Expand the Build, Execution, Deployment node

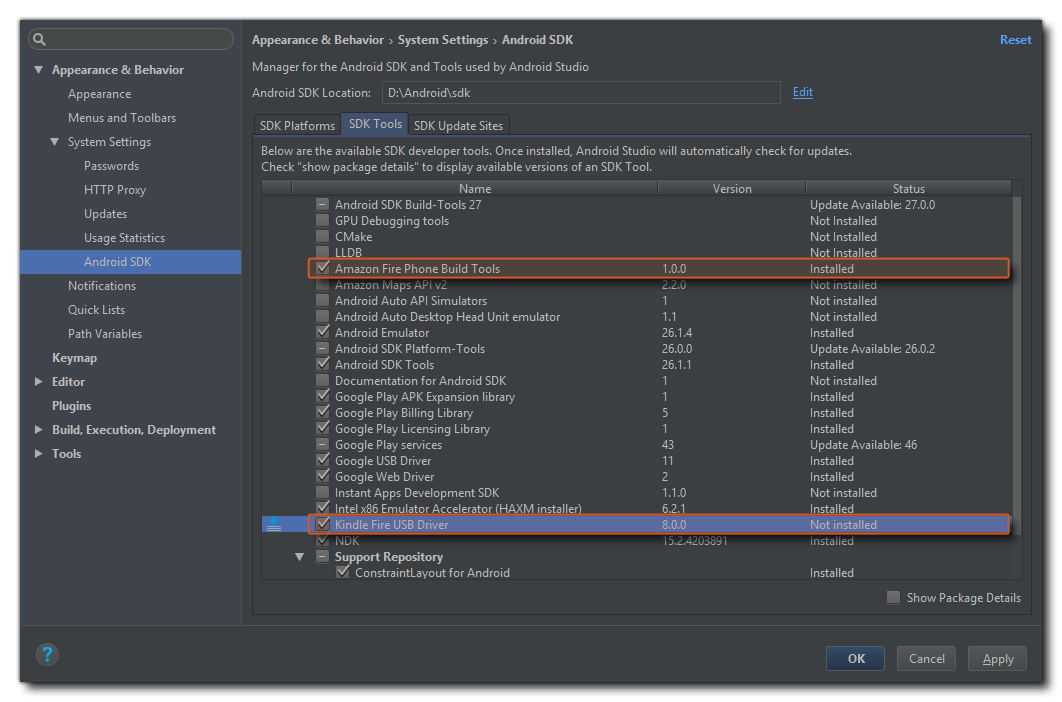pyautogui.click(x=39, y=430)
